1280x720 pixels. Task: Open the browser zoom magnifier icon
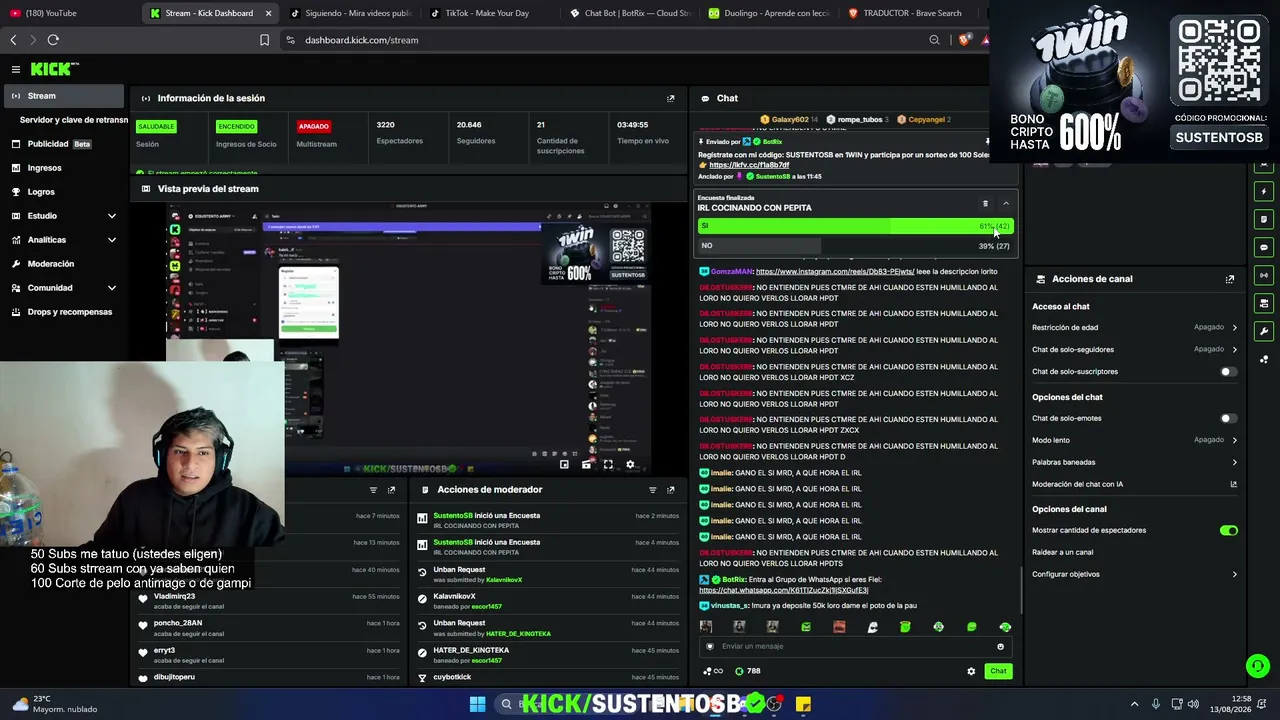934,40
